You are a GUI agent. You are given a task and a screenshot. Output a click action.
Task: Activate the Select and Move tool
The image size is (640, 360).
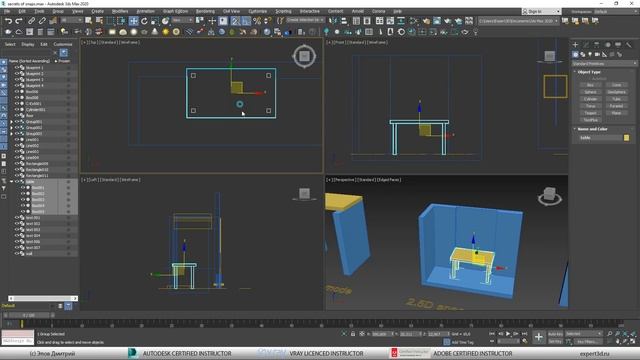(133, 21)
